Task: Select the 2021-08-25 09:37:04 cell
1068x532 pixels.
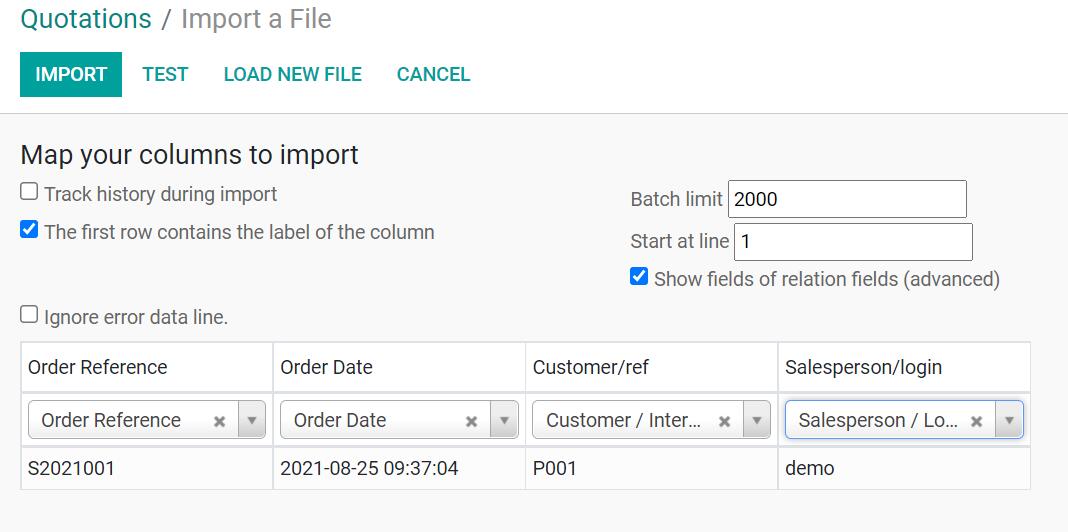Action: (399, 469)
